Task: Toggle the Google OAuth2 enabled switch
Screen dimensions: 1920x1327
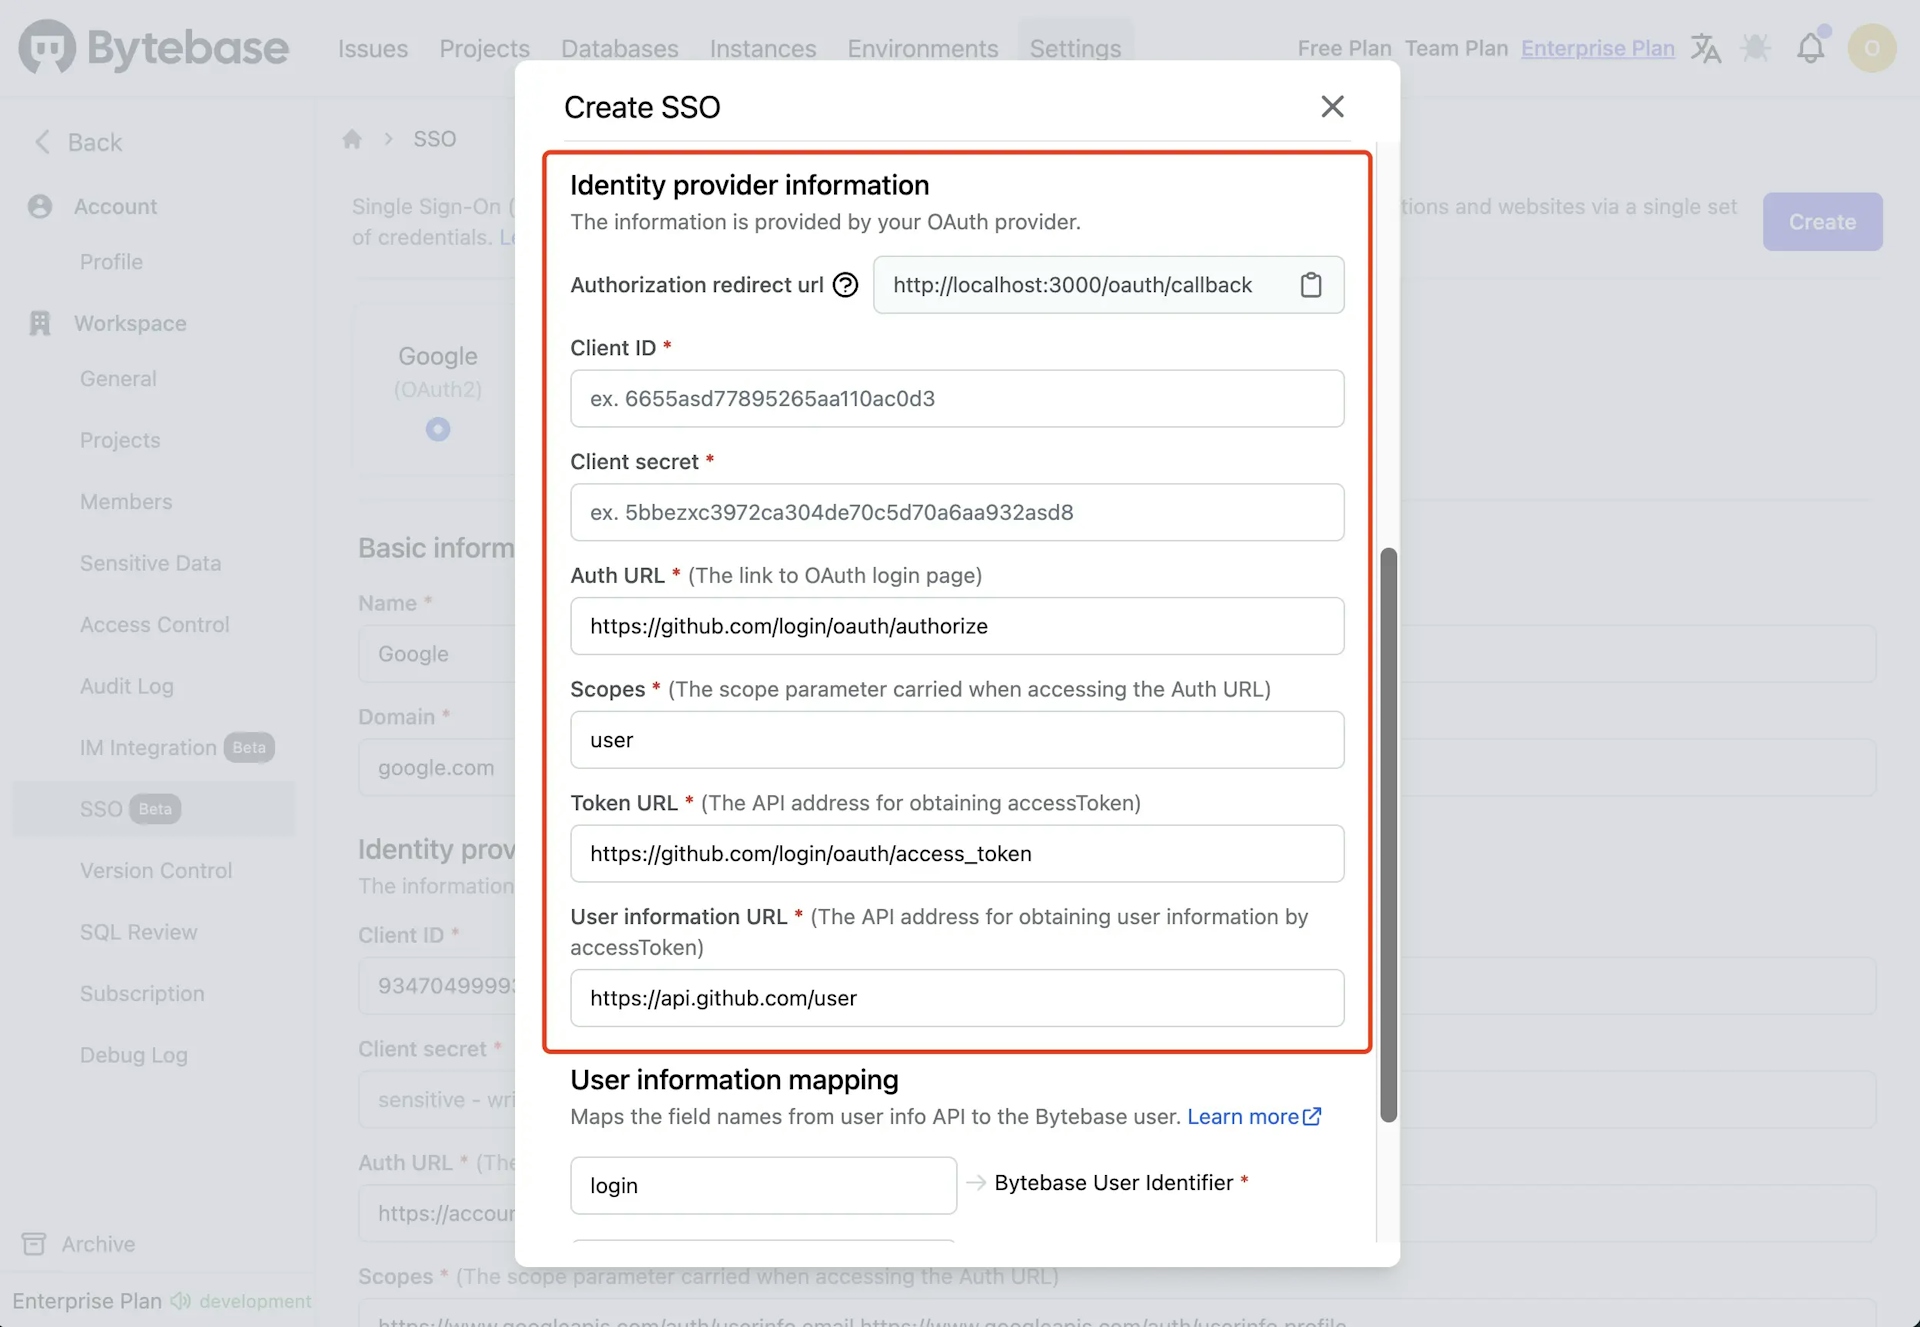Action: point(438,429)
